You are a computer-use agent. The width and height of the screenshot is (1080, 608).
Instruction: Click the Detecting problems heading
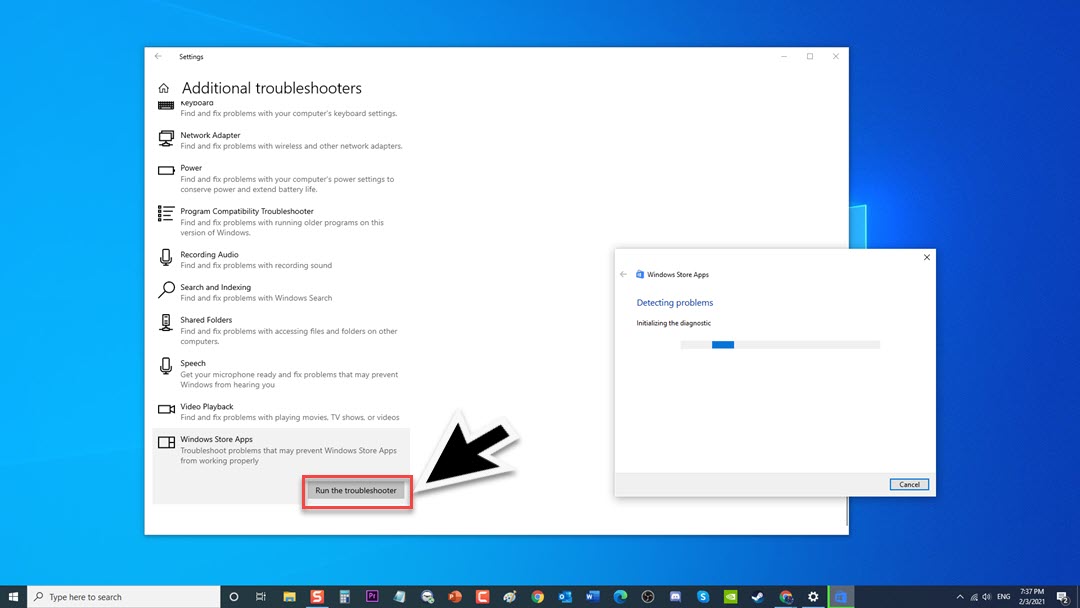(674, 302)
